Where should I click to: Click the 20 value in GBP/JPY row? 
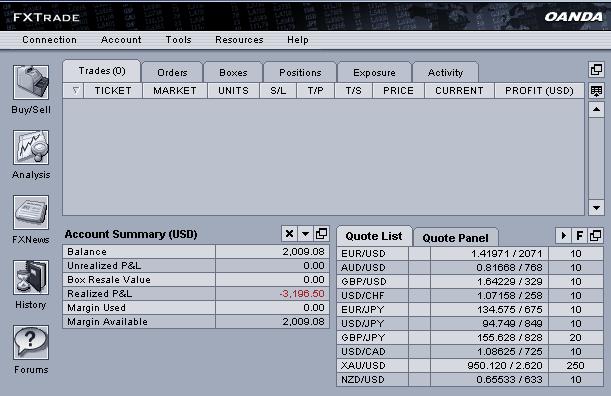pos(576,338)
